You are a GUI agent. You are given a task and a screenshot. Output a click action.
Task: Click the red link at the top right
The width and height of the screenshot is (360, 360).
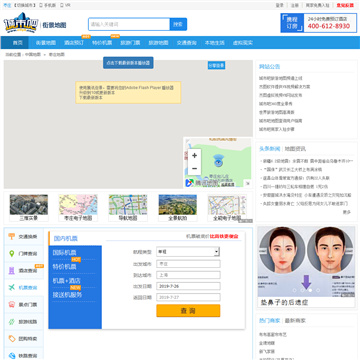click(x=345, y=5)
